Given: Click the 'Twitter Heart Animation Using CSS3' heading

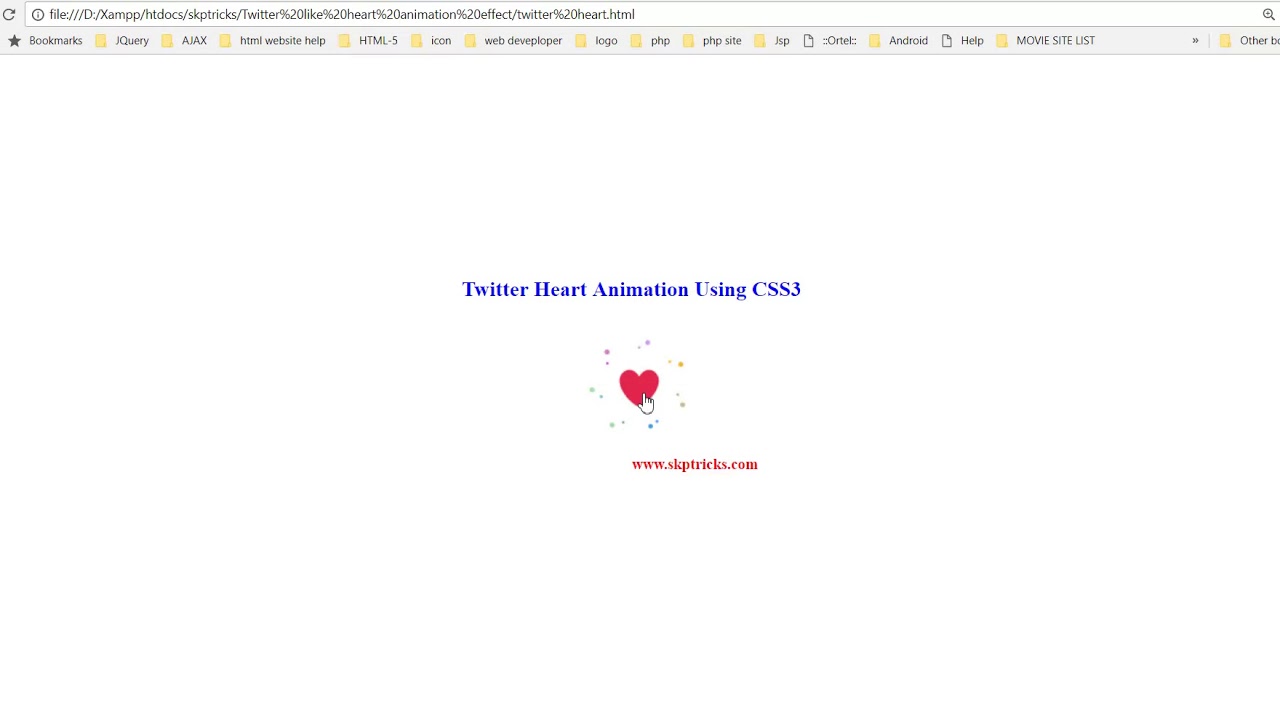Looking at the screenshot, I should tap(631, 289).
